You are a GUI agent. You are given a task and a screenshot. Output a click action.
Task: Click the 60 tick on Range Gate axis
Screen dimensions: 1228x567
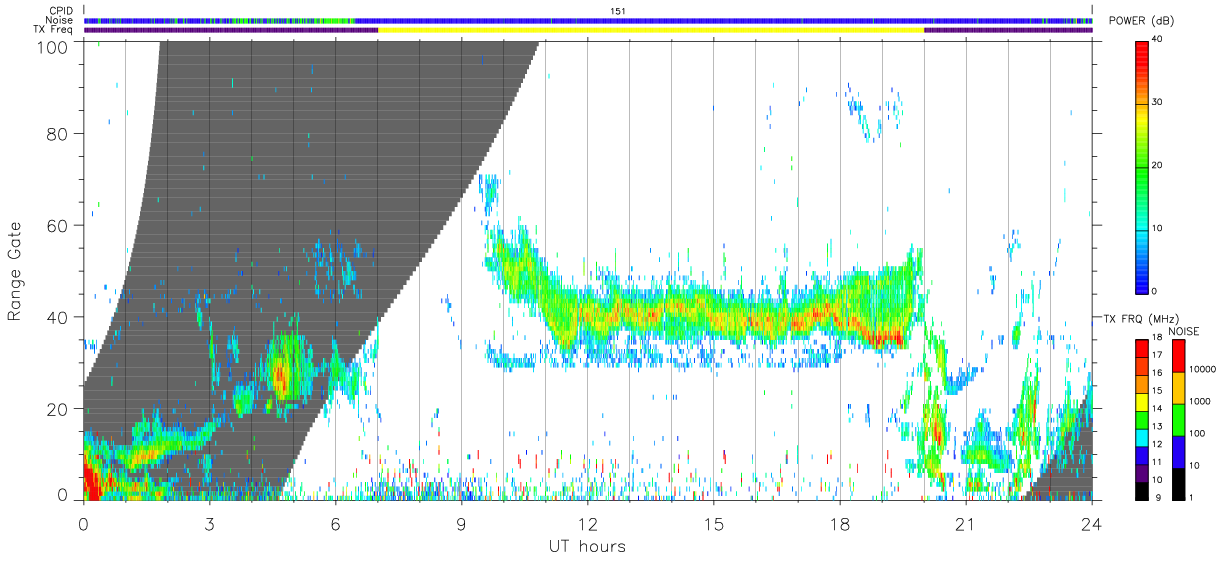[57, 226]
